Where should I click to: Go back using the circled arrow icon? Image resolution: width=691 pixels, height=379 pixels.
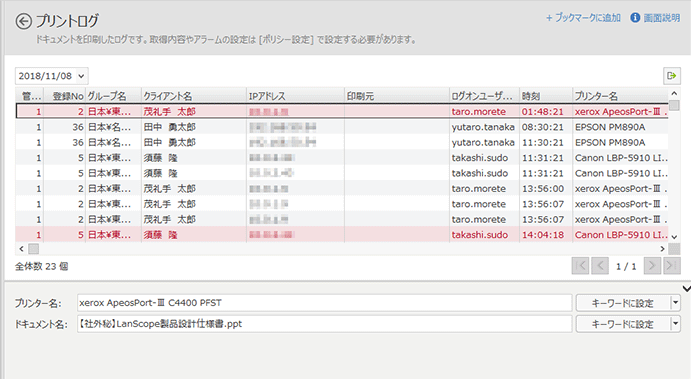tap(23, 21)
